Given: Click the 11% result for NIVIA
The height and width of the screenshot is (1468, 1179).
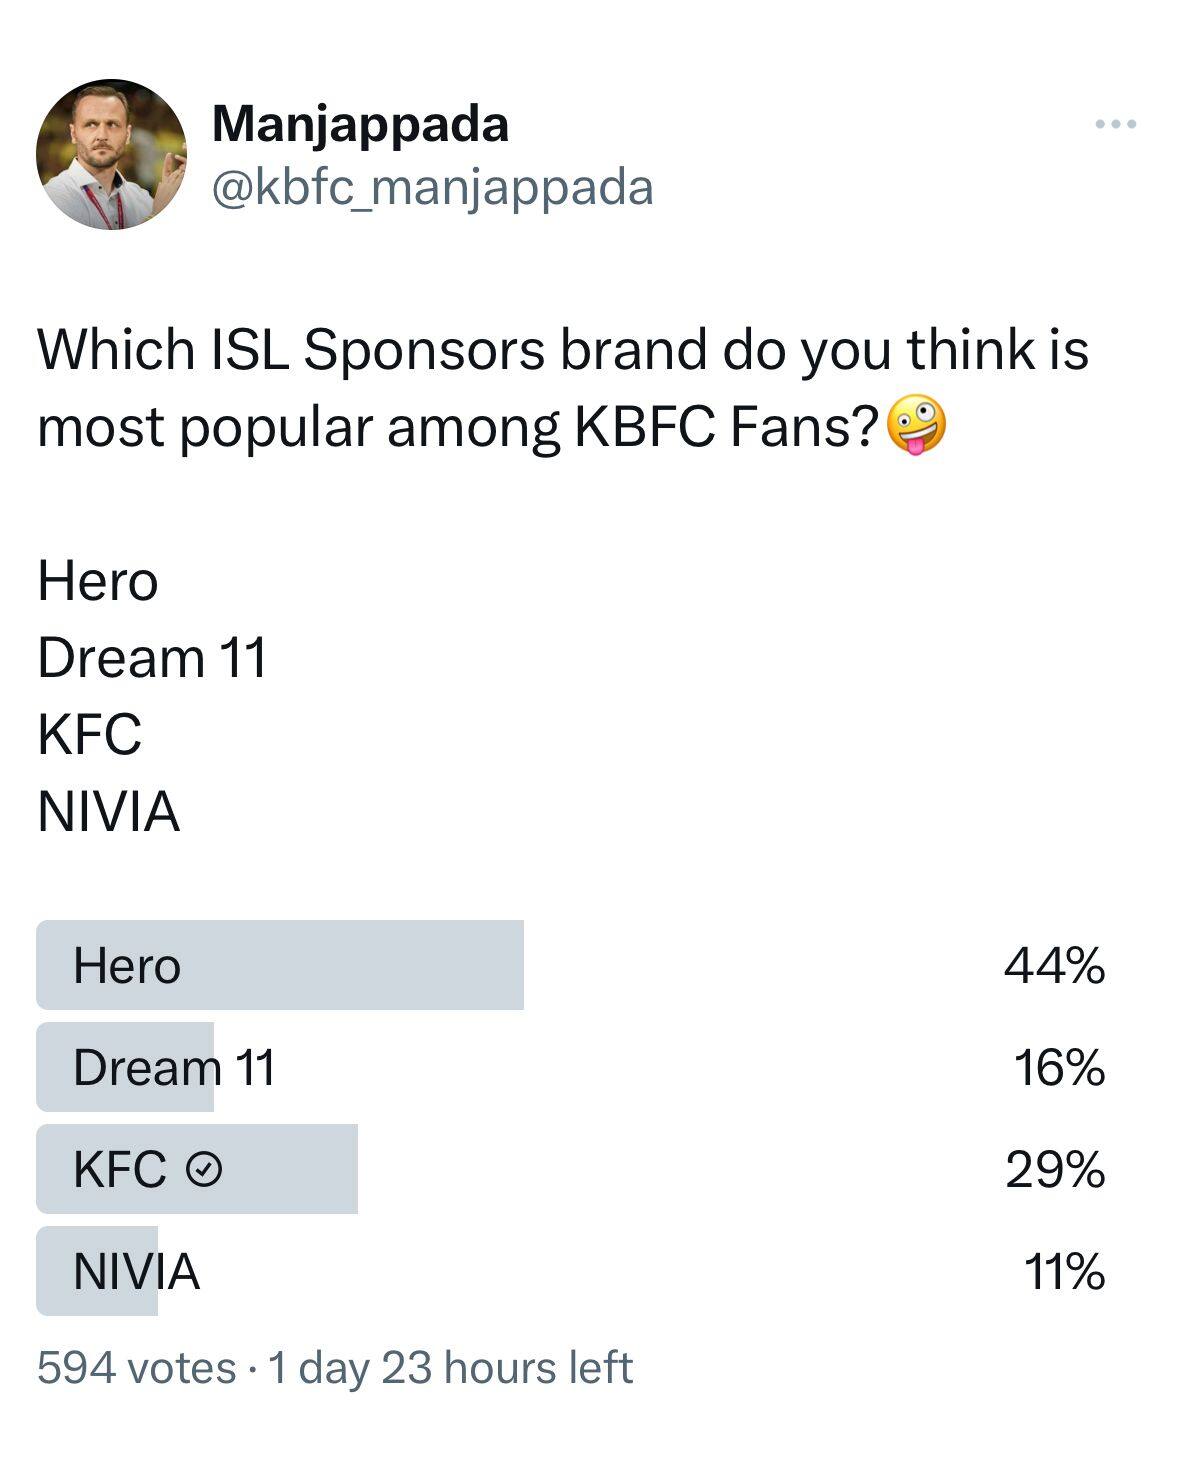Looking at the screenshot, I should 1063,1272.
